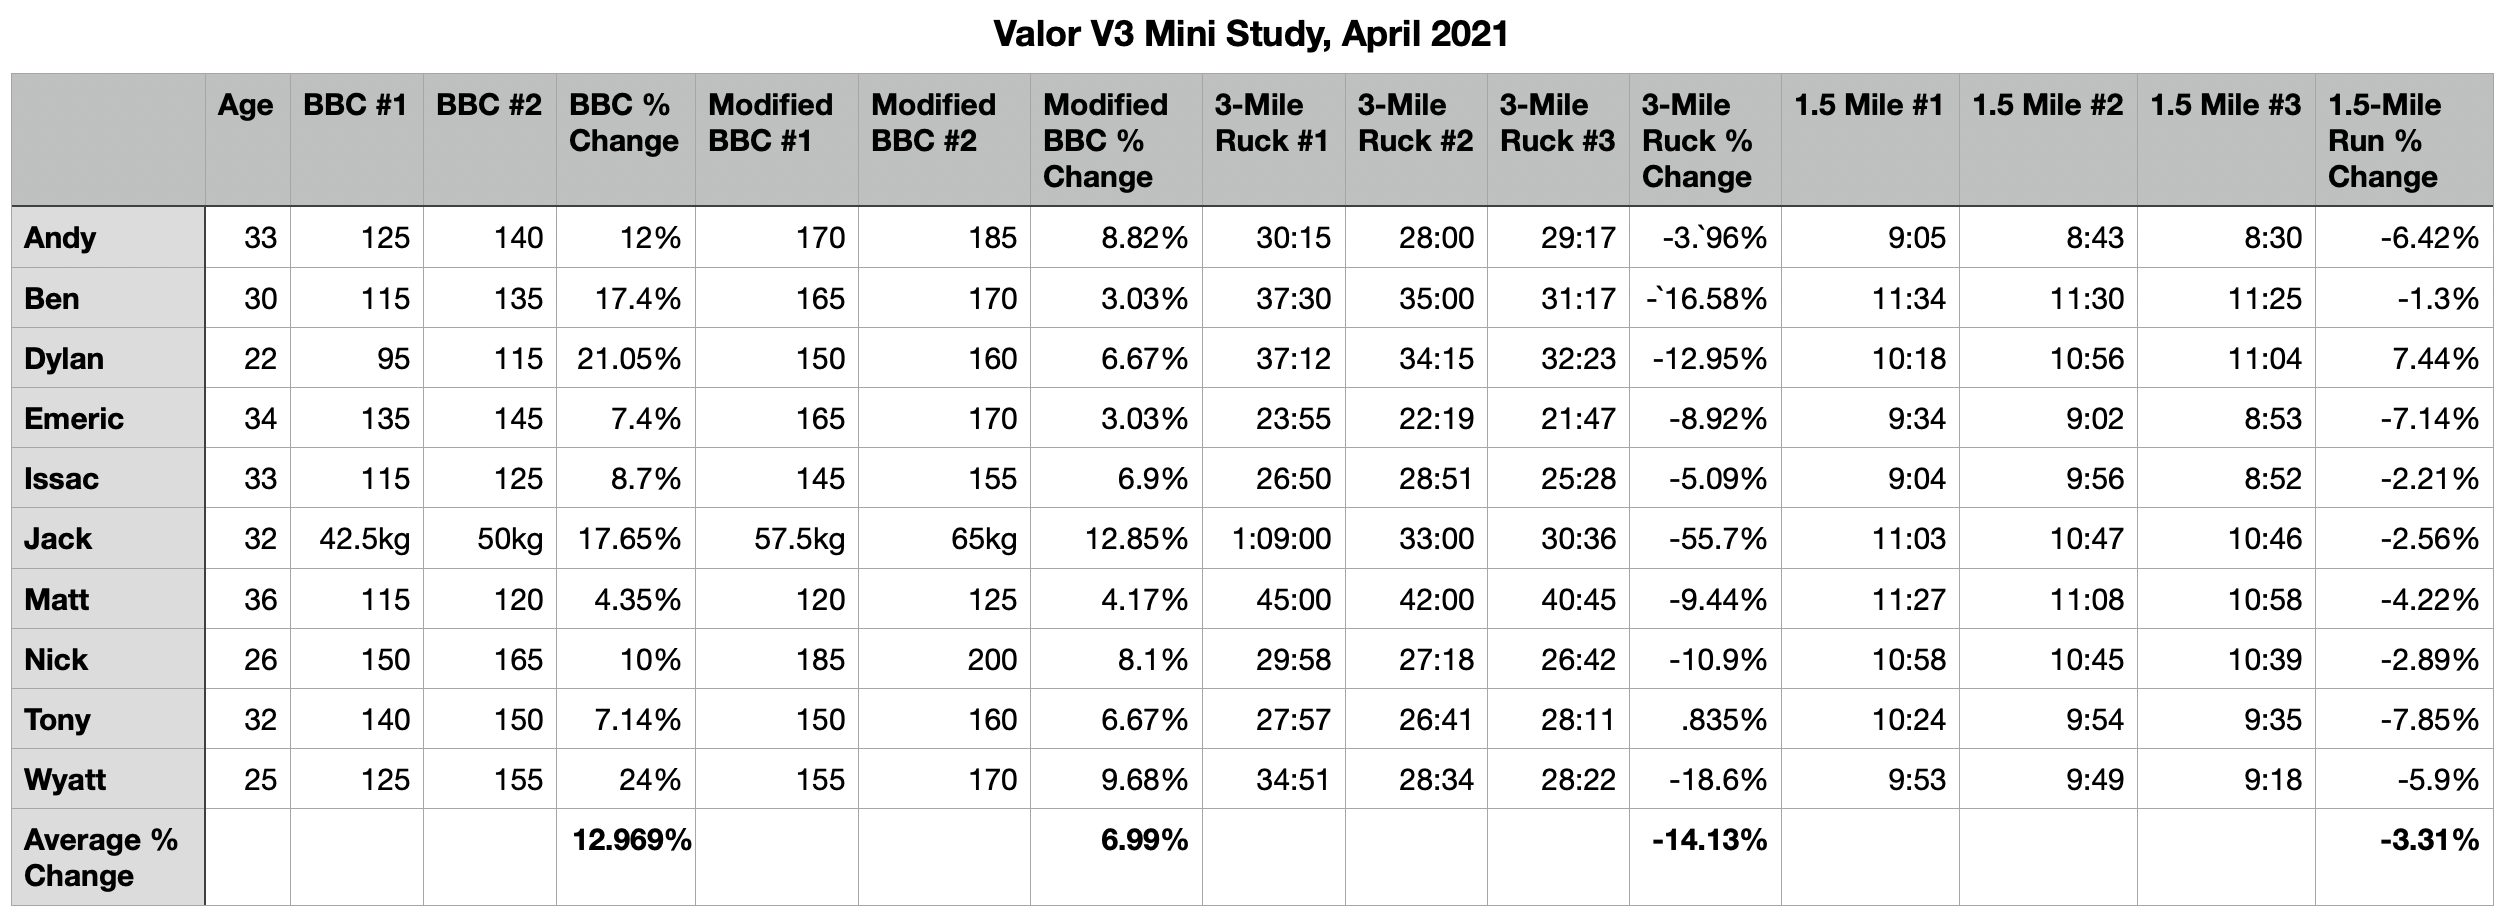Viewport: 2508px width, 916px height.
Task: Select the Age column header
Action: (246, 106)
